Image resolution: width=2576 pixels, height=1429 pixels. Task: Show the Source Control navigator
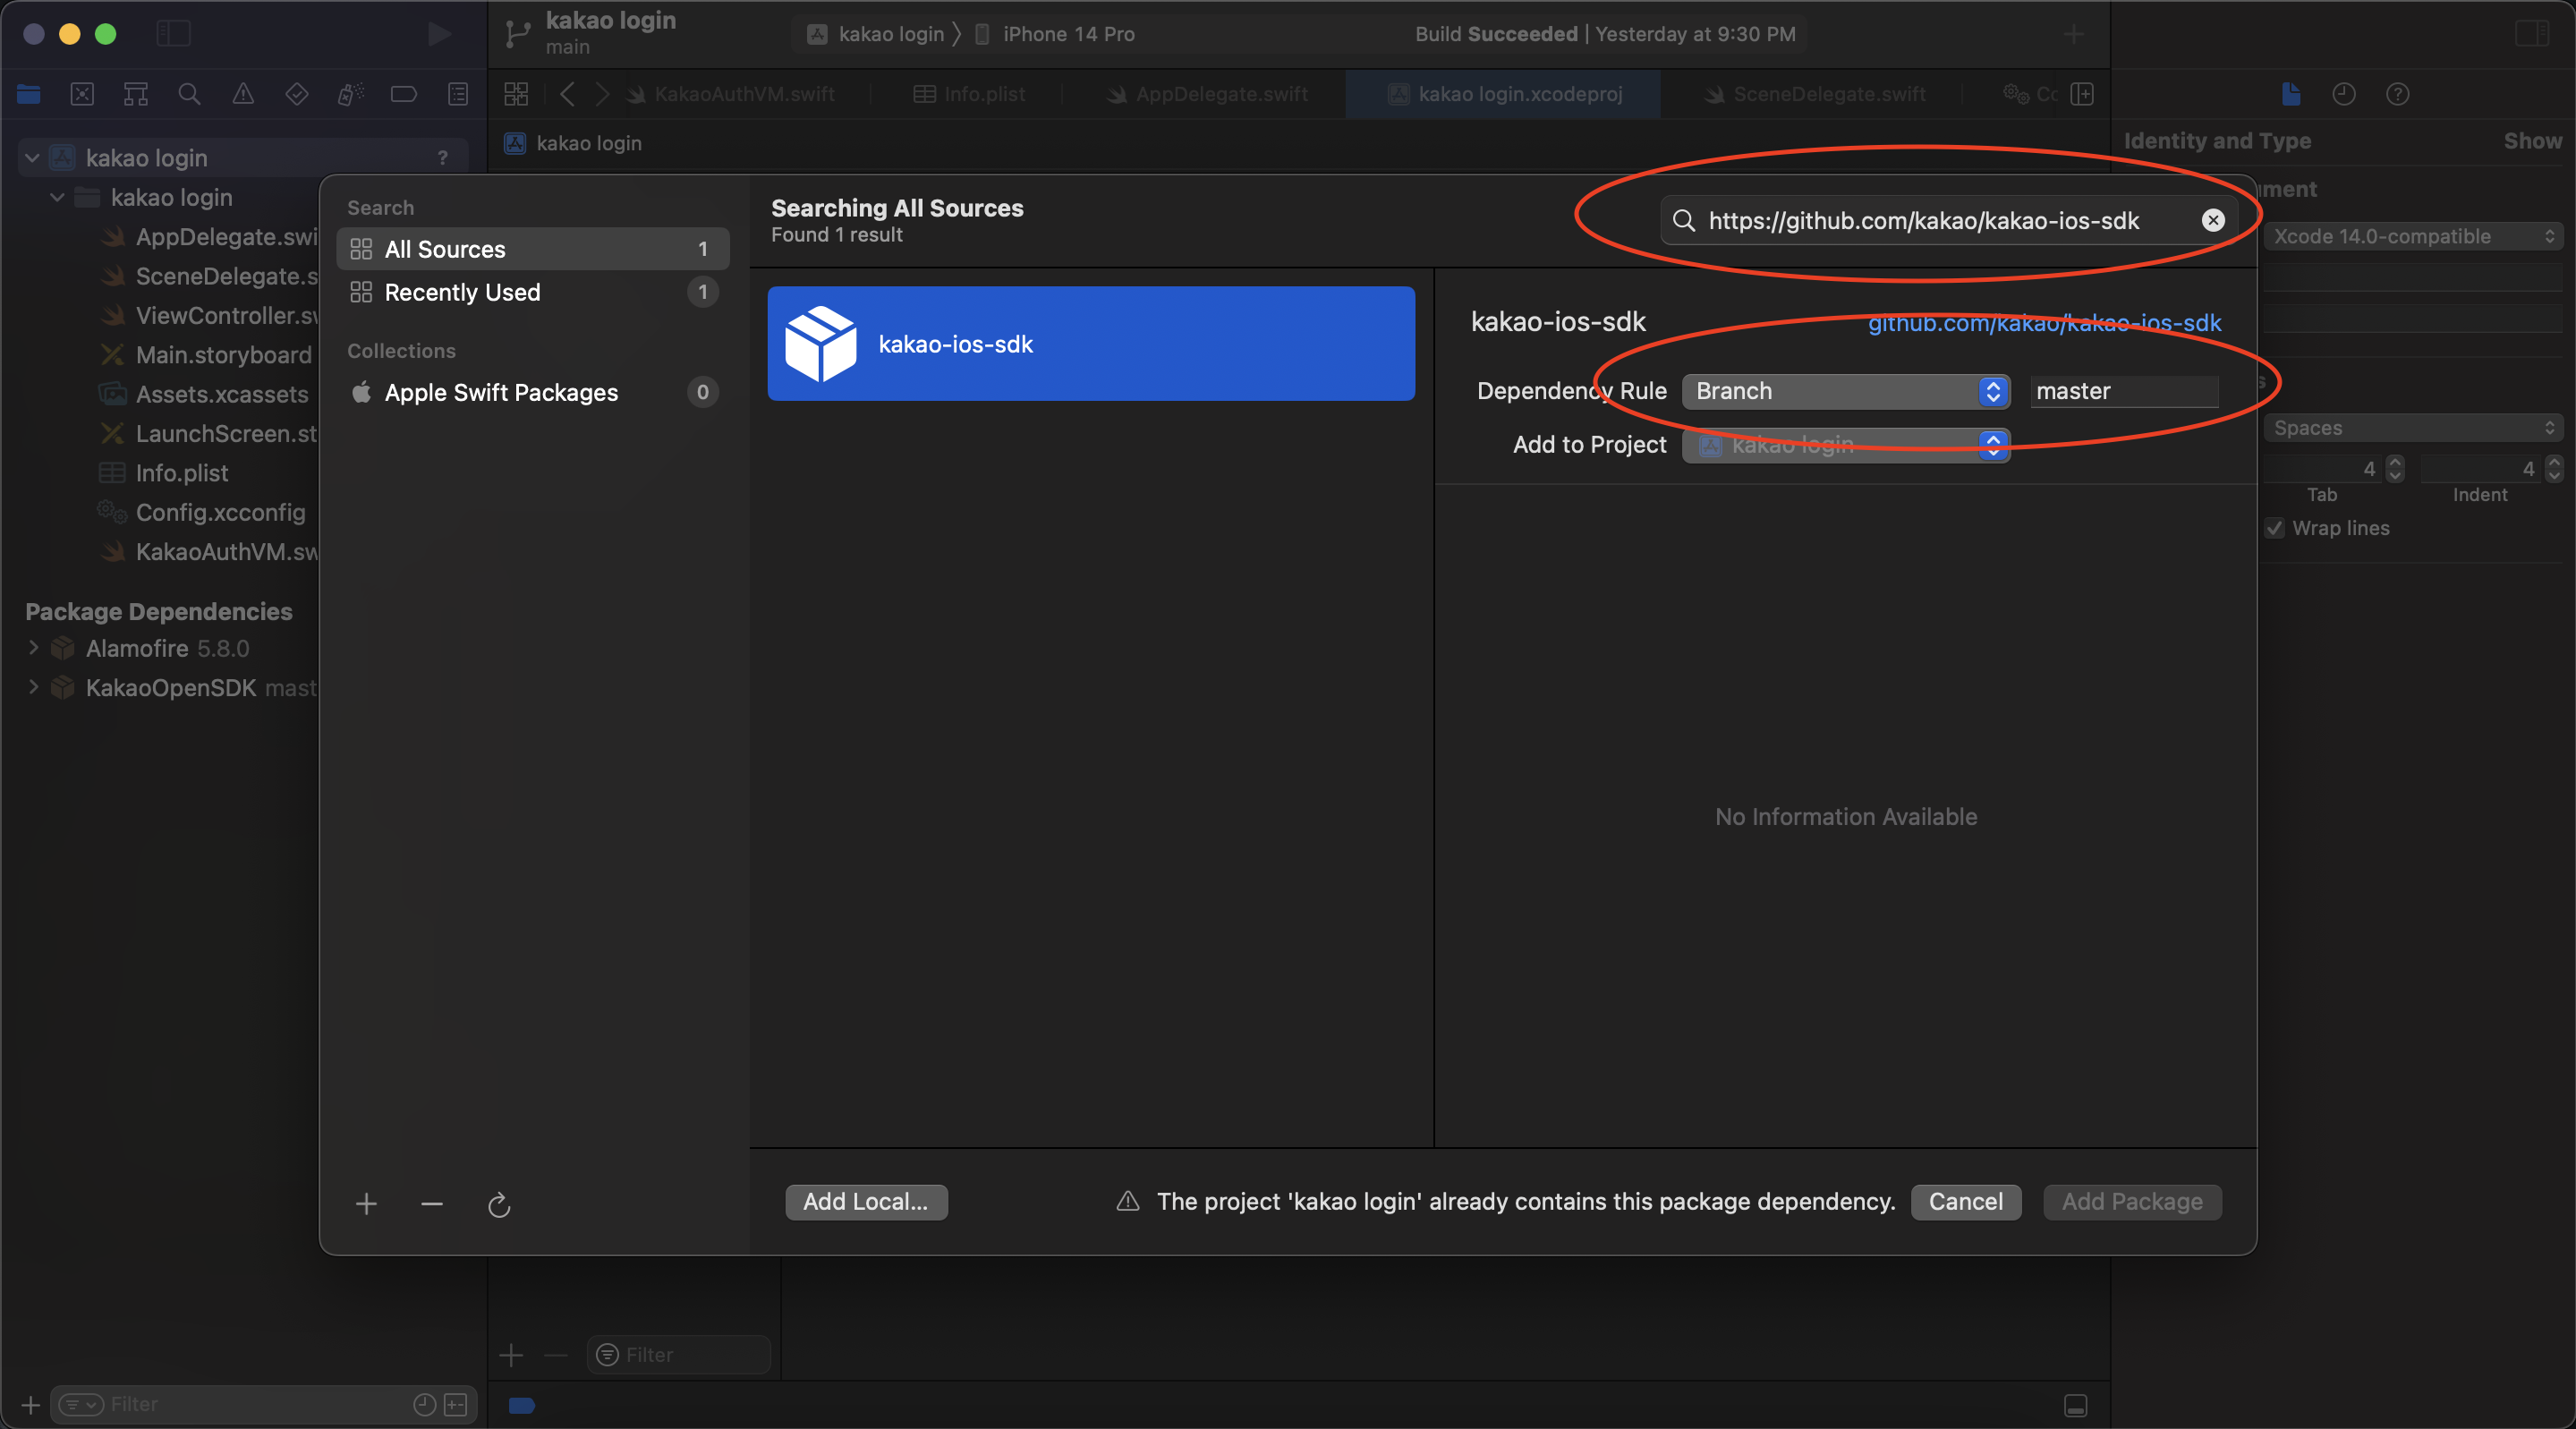click(82, 94)
